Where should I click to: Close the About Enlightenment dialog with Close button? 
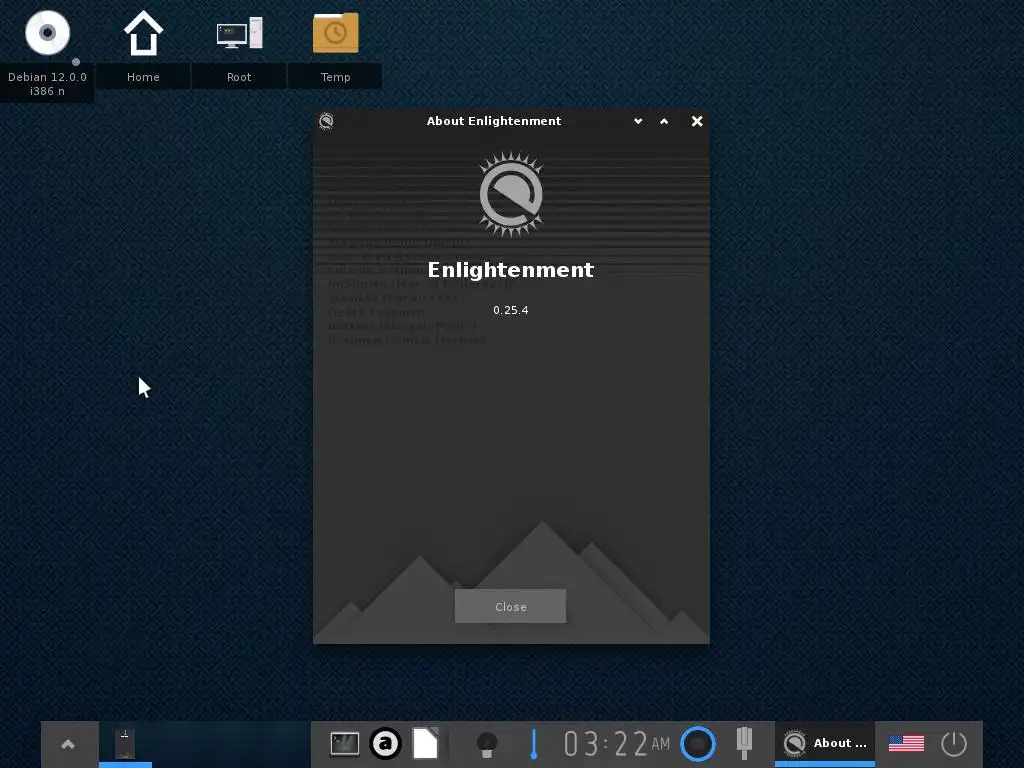tap(510, 606)
